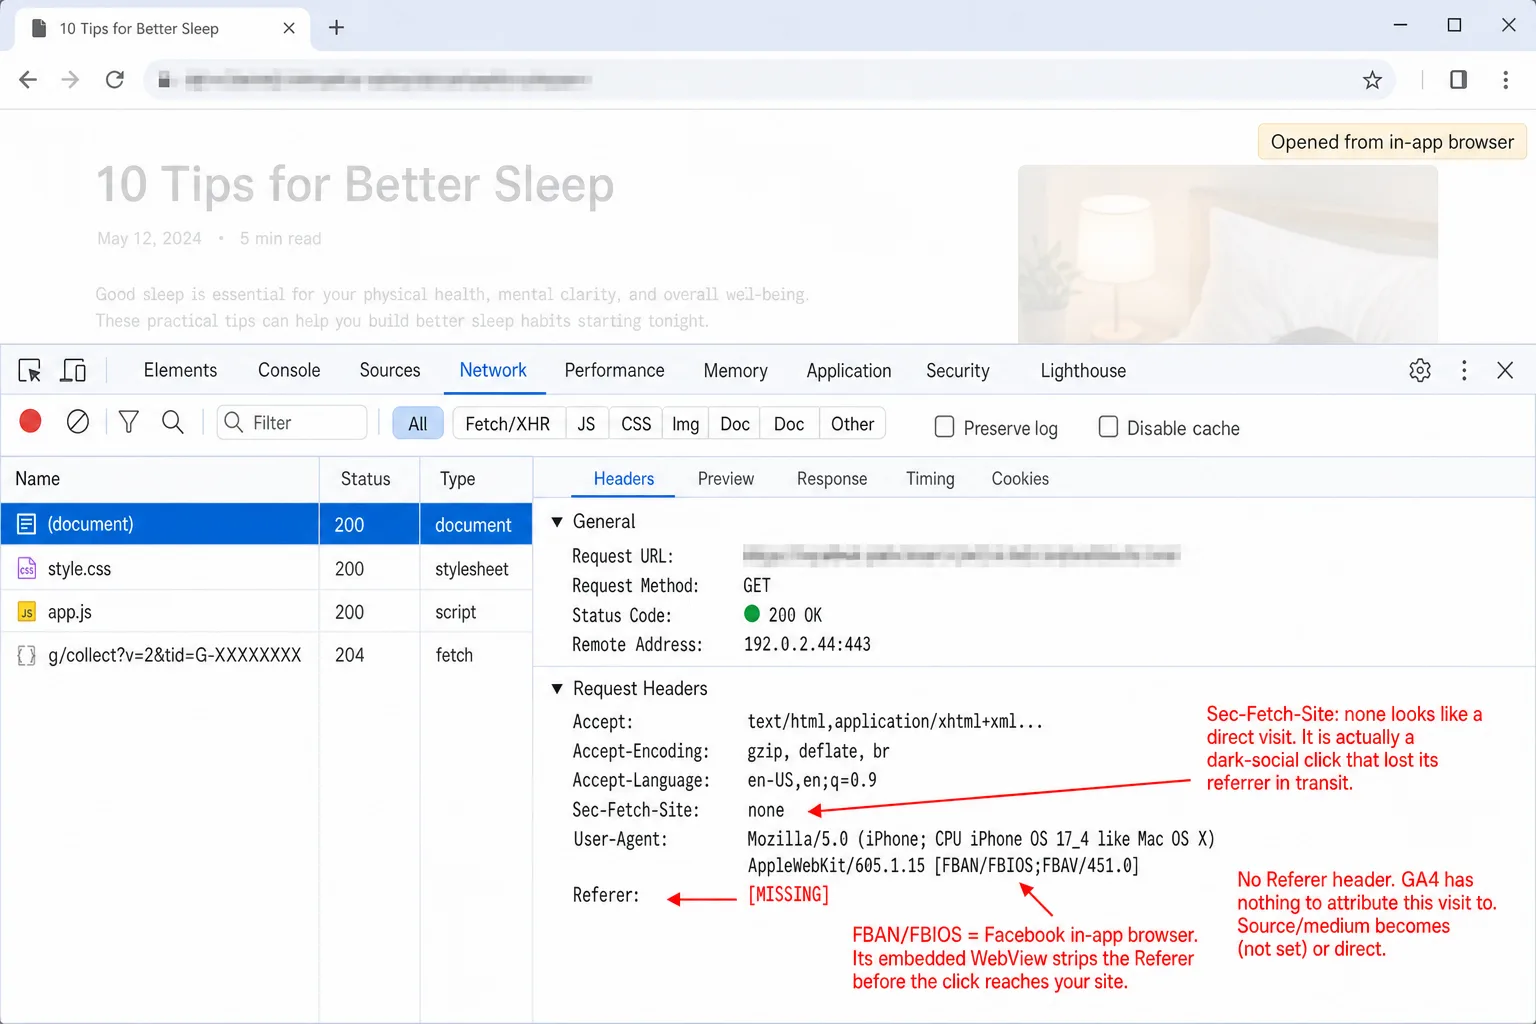Filter requests by Img

[x=685, y=424]
